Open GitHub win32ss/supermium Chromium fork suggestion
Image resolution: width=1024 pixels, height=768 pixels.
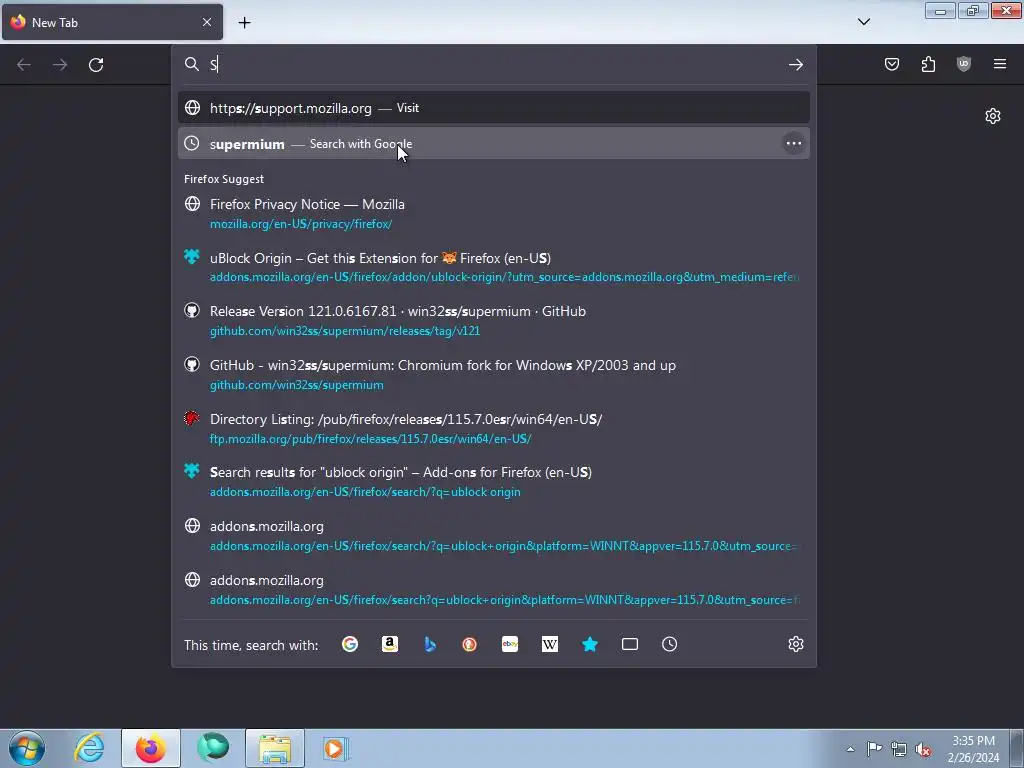click(x=494, y=375)
